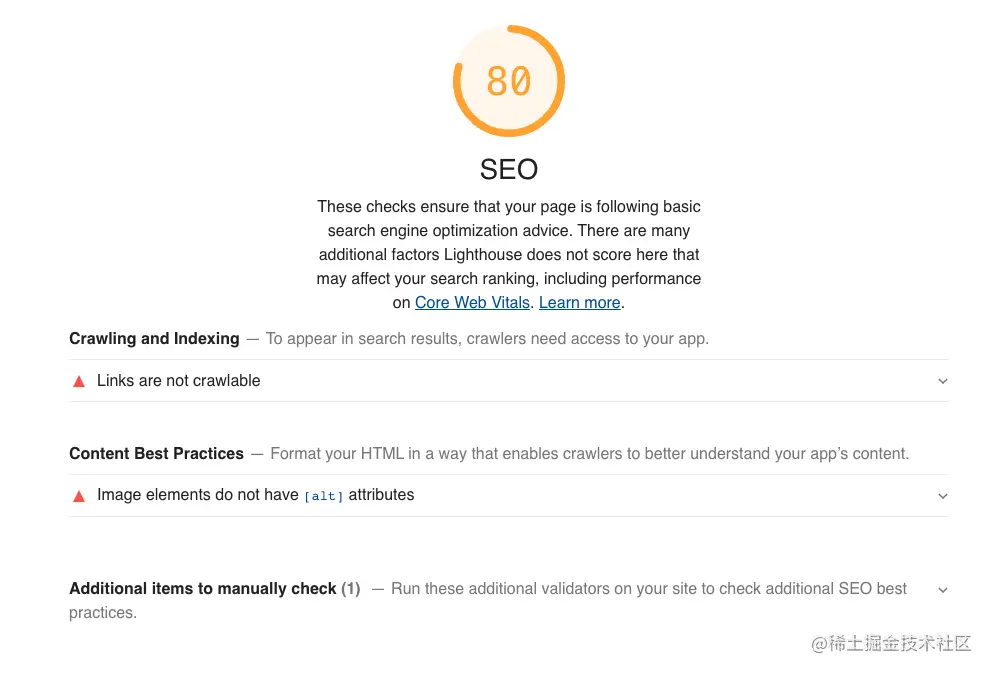Image resolution: width=991 pixels, height=673 pixels.
Task: Click the number 80 in the gauge
Action: tap(508, 82)
